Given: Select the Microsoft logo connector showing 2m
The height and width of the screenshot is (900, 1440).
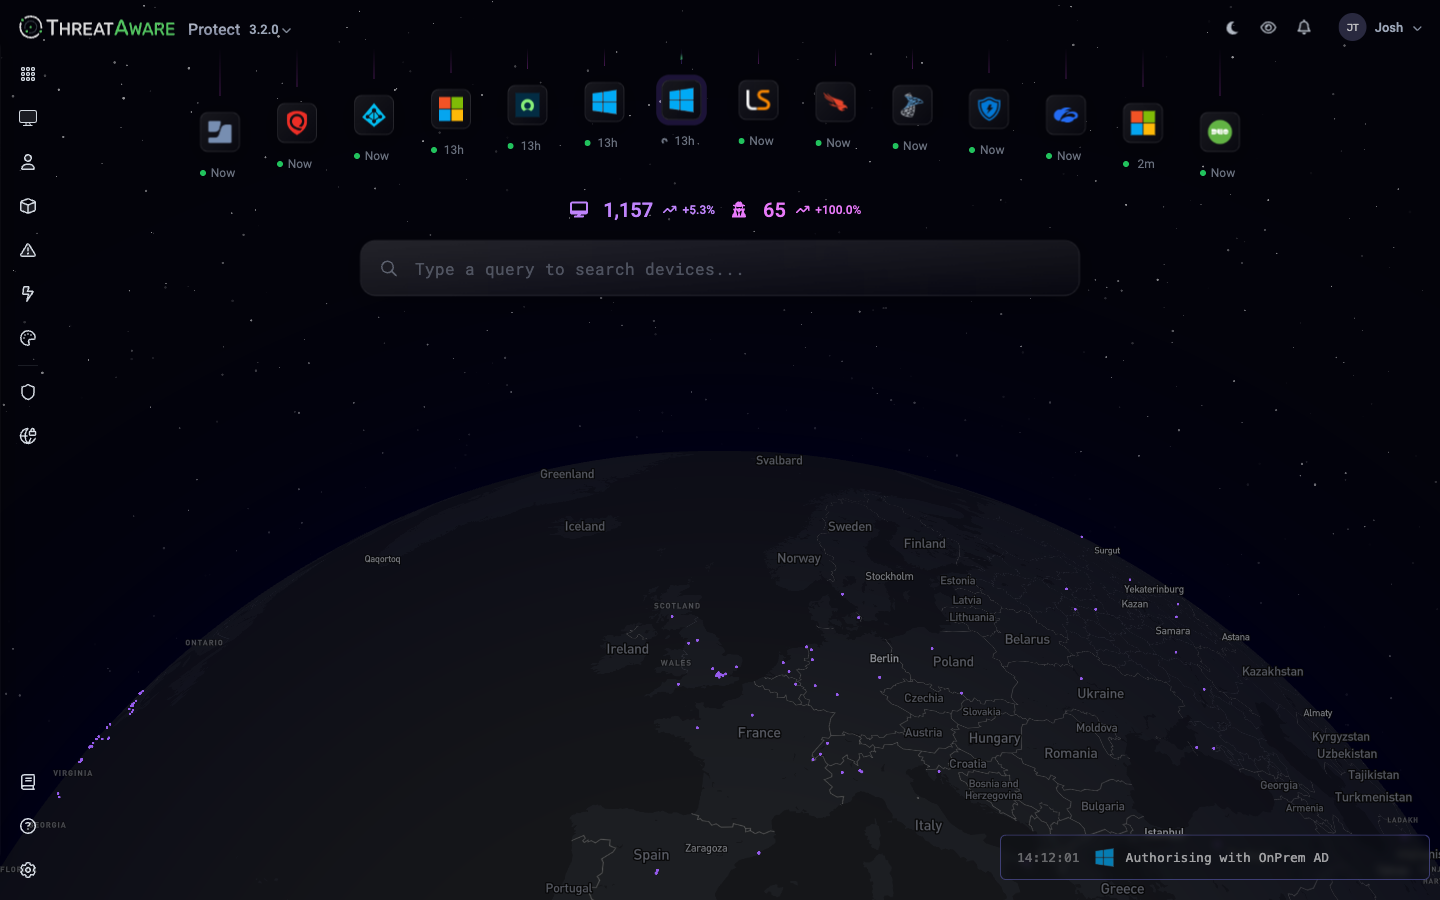Looking at the screenshot, I should 1143,123.
